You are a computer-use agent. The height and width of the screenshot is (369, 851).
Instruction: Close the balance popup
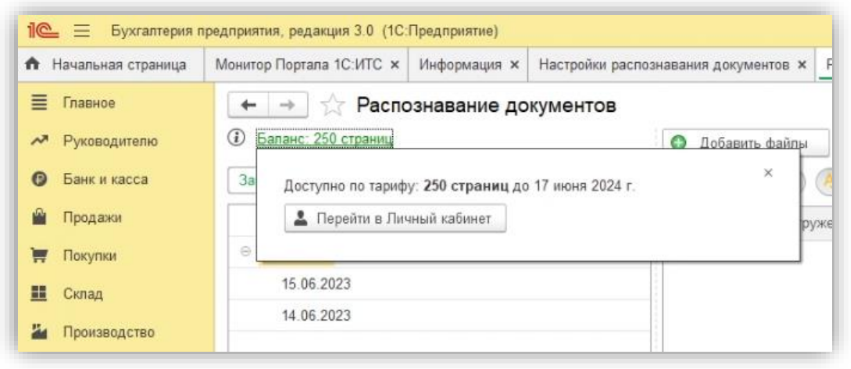[x=768, y=173]
